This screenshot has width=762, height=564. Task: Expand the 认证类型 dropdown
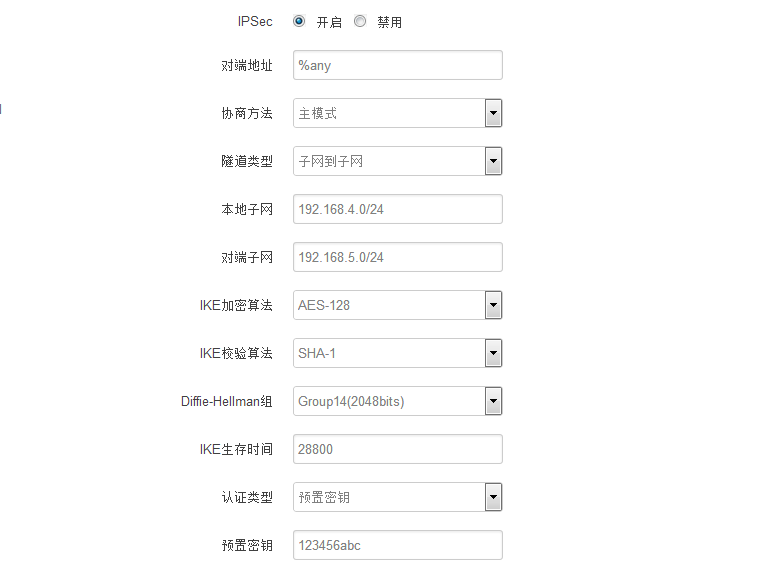(493, 497)
